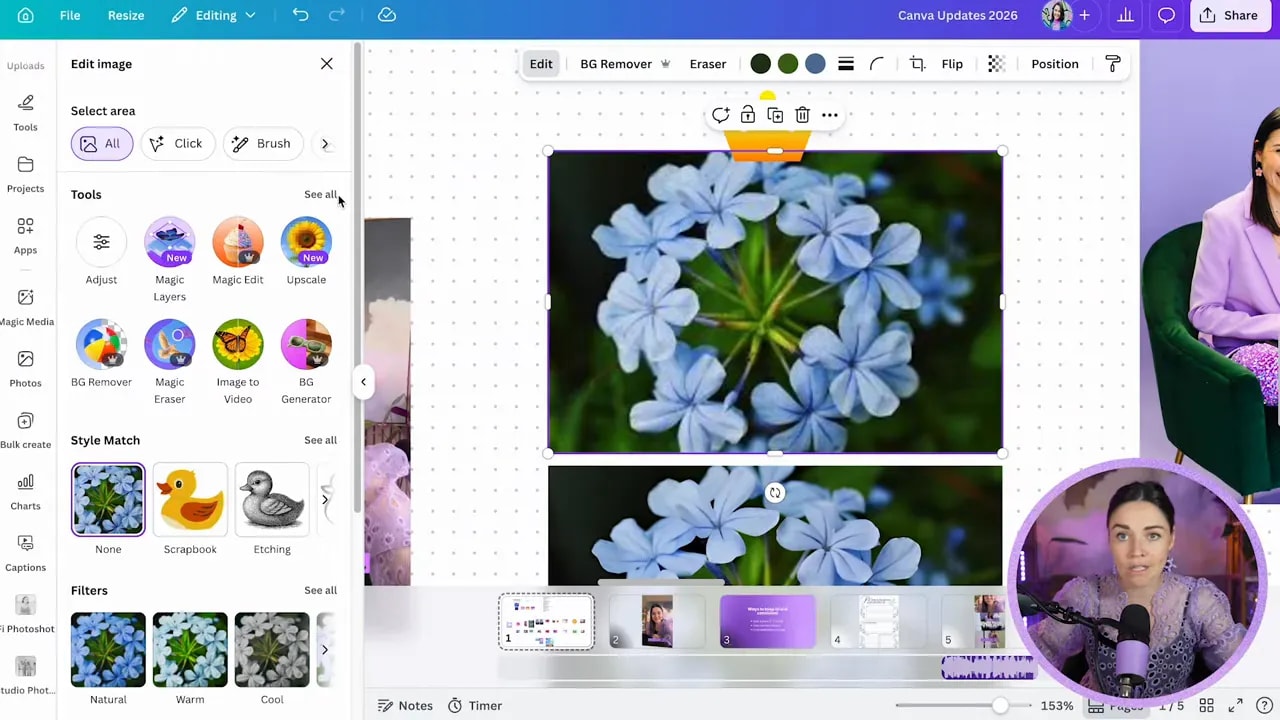Screen dimensions: 1280x720
Task: Open Bulk create in the sidebar
Action: (x=26, y=430)
